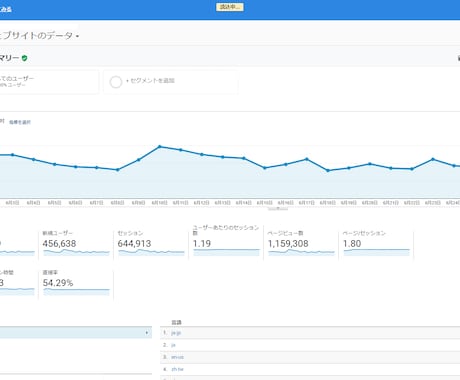The image size is (460, 380).
Task: Click the June 12 date label on axis
Action: [x=201, y=203]
